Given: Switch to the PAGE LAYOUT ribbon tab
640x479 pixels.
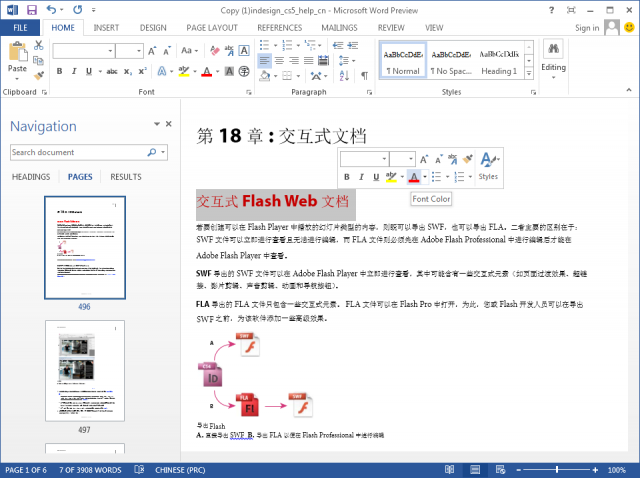Looking at the screenshot, I should tap(210, 28).
